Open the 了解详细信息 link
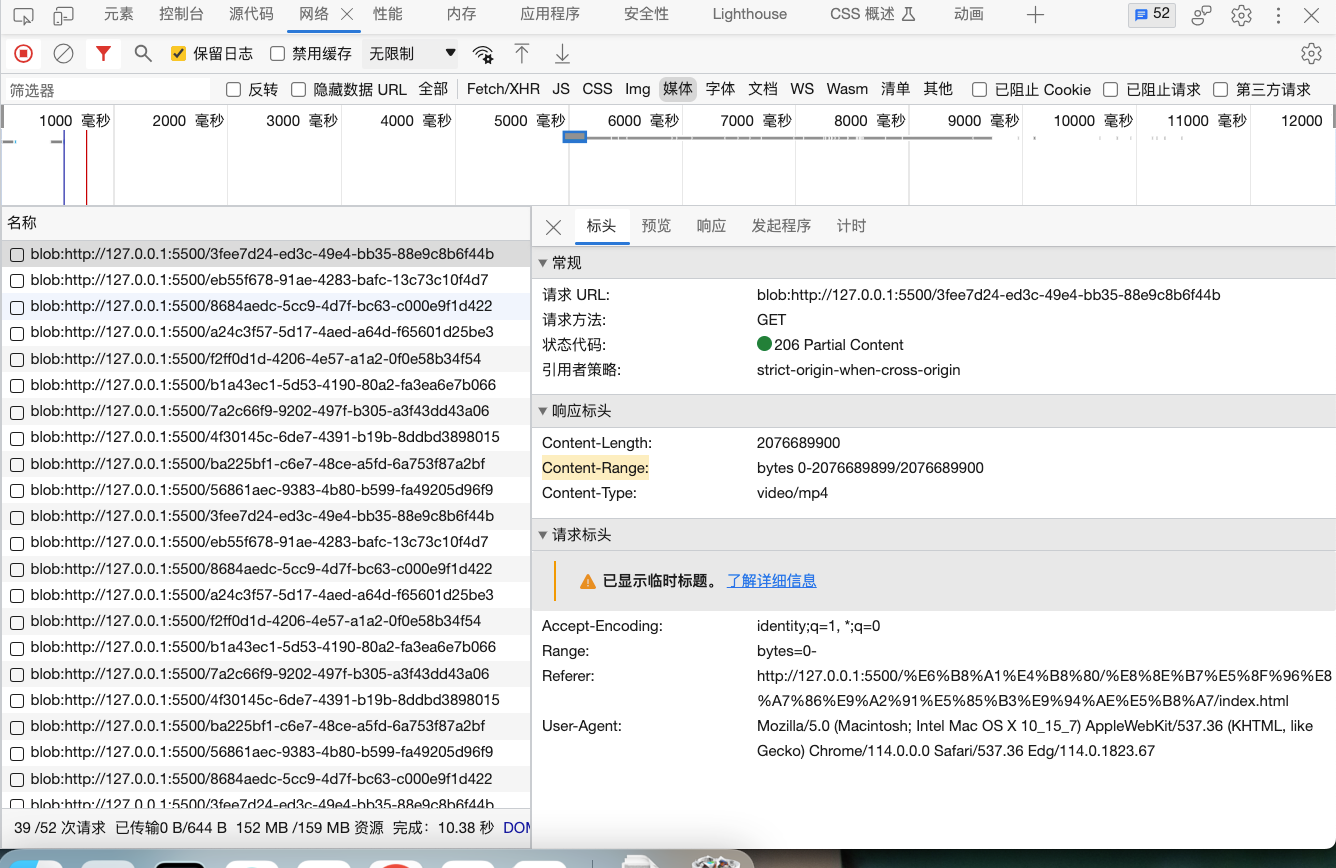The image size is (1336, 868). click(771, 581)
